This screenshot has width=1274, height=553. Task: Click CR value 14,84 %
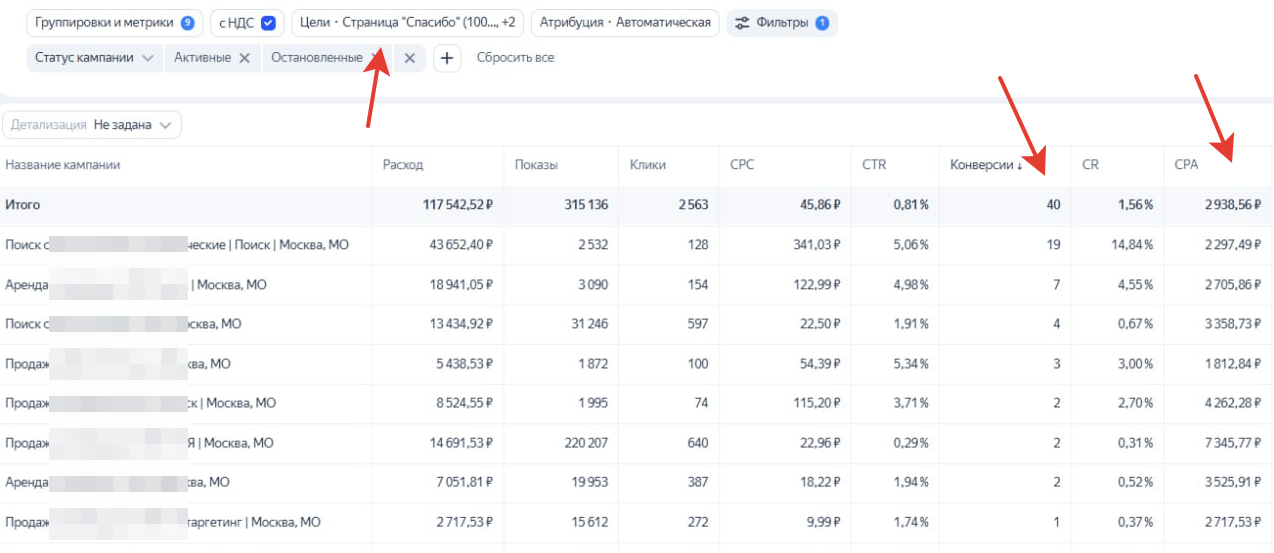(1132, 245)
